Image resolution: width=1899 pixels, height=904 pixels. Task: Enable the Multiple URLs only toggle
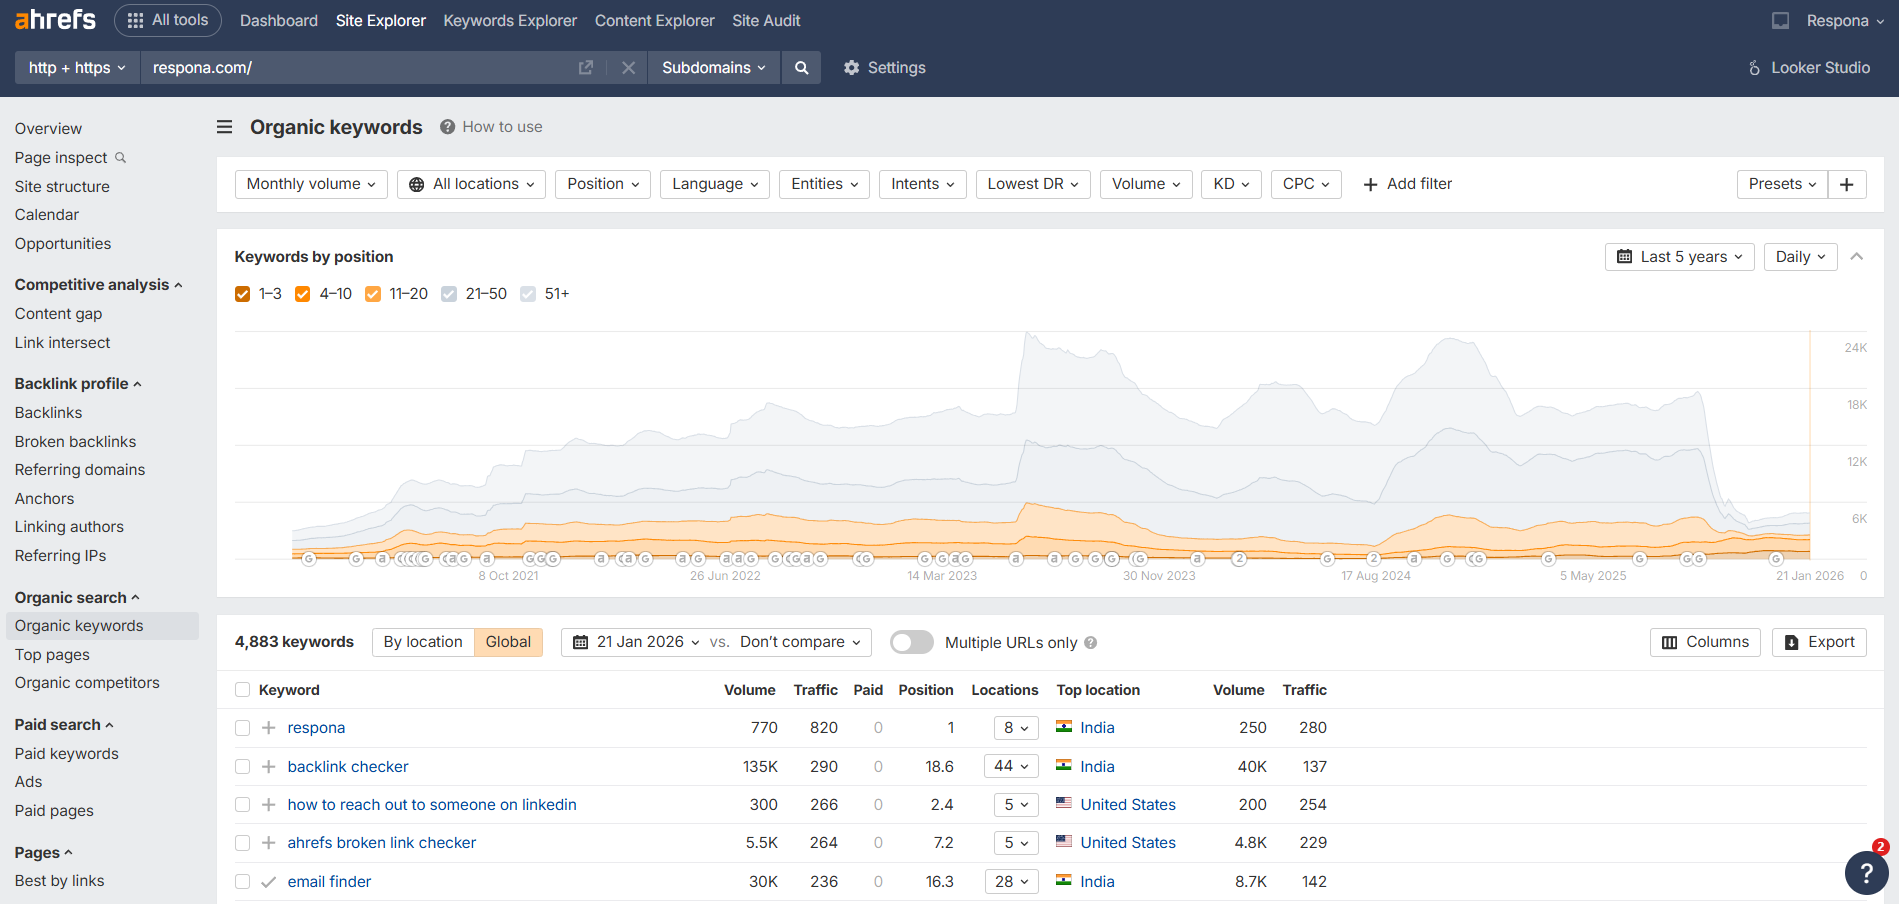pyautogui.click(x=911, y=642)
